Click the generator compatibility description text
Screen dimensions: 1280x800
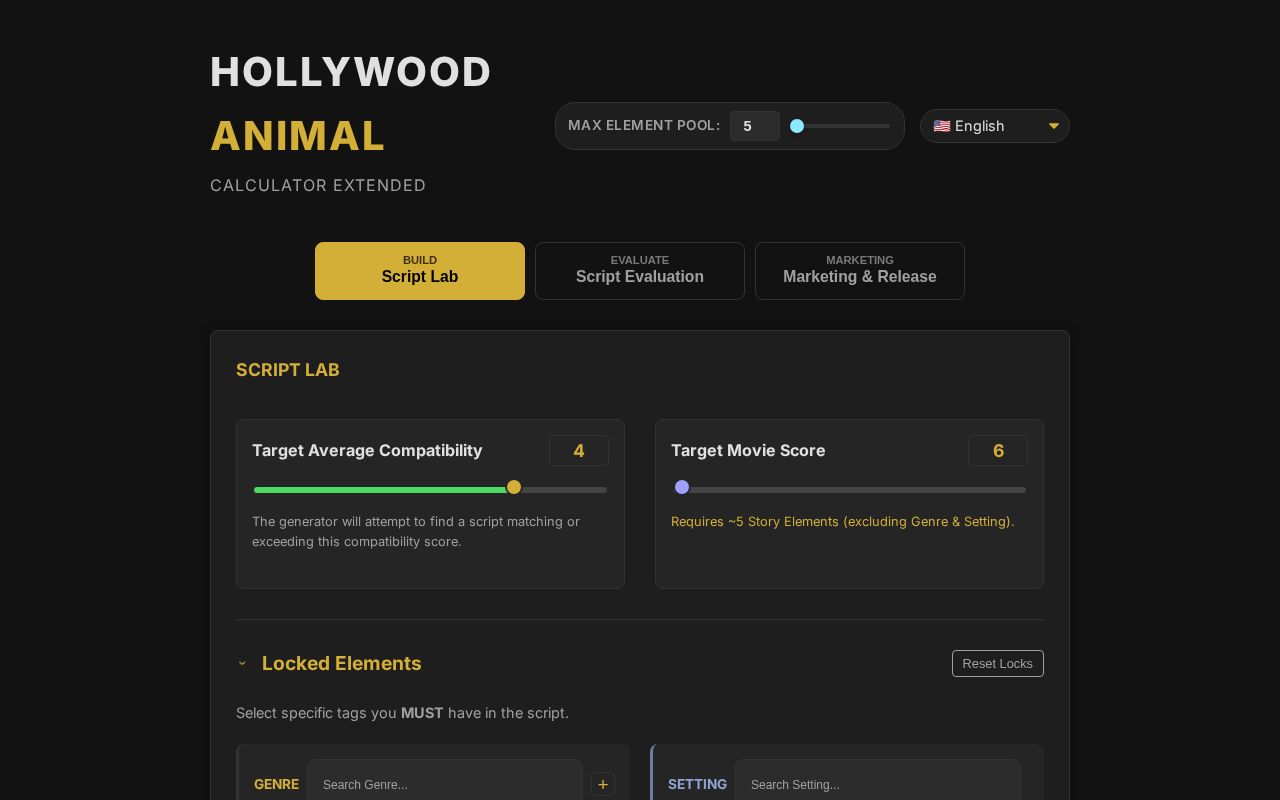416,531
